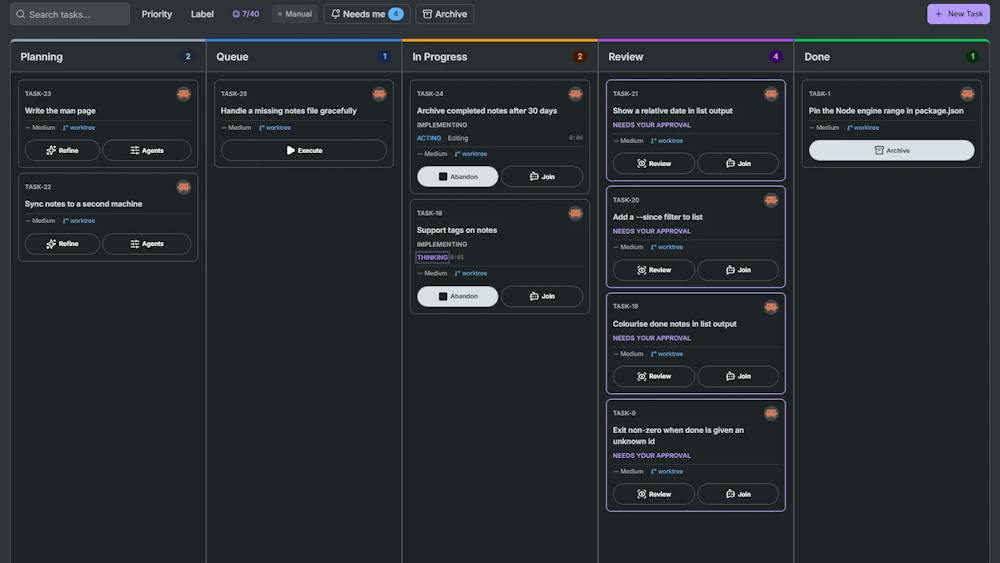Click the worktree link on TASK-1
The height and width of the screenshot is (563, 1000).
(x=863, y=128)
